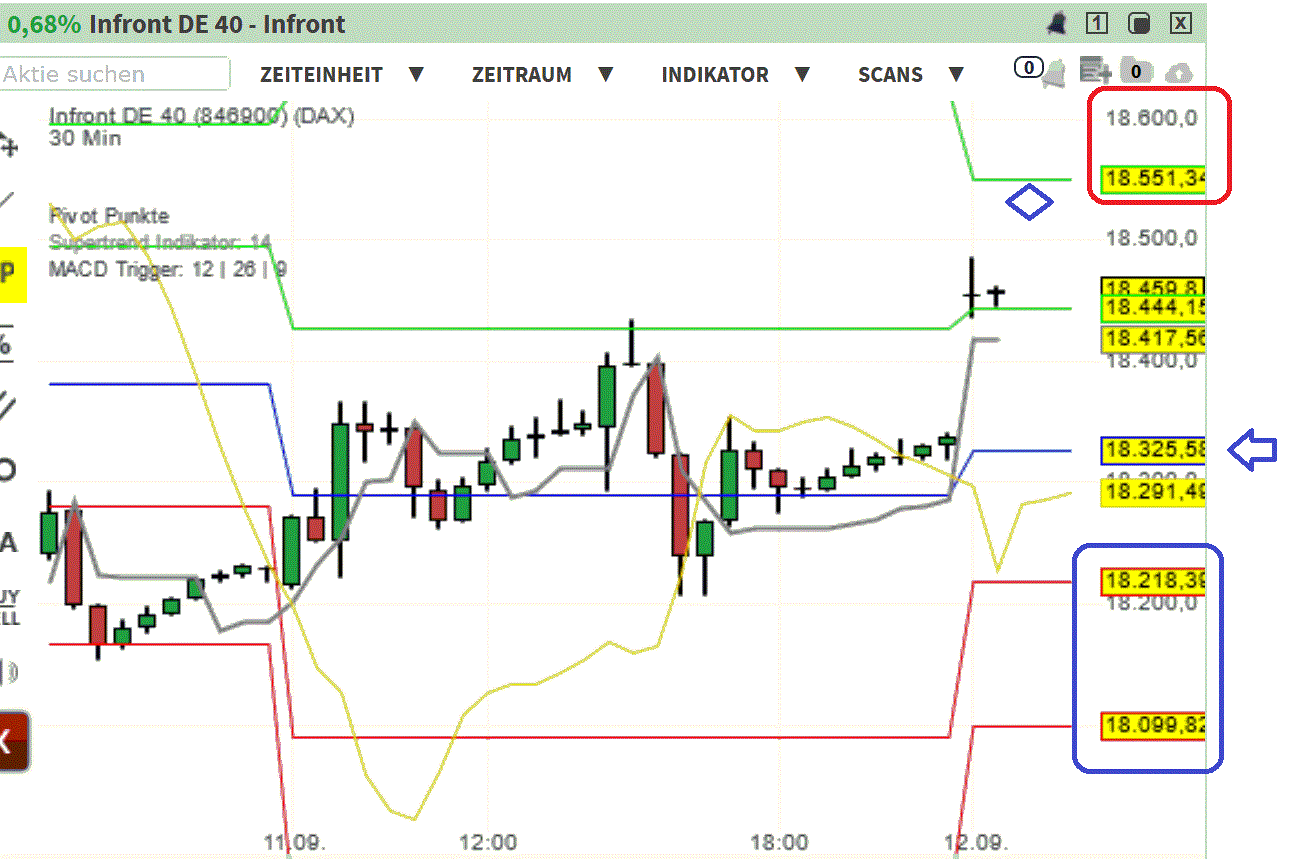The width and height of the screenshot is (1301, 859).
Task: Select the text annotation tool A
Action: [x=10, y=540]
